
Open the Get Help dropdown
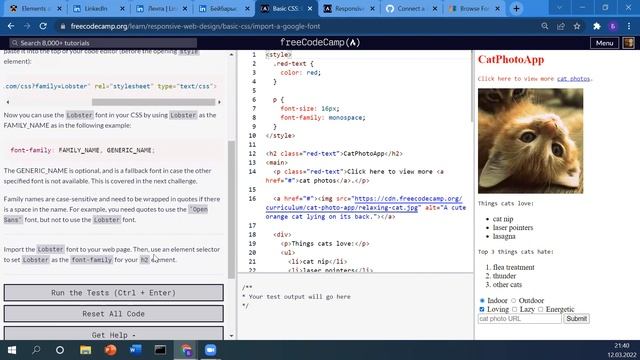pos(113,334)
